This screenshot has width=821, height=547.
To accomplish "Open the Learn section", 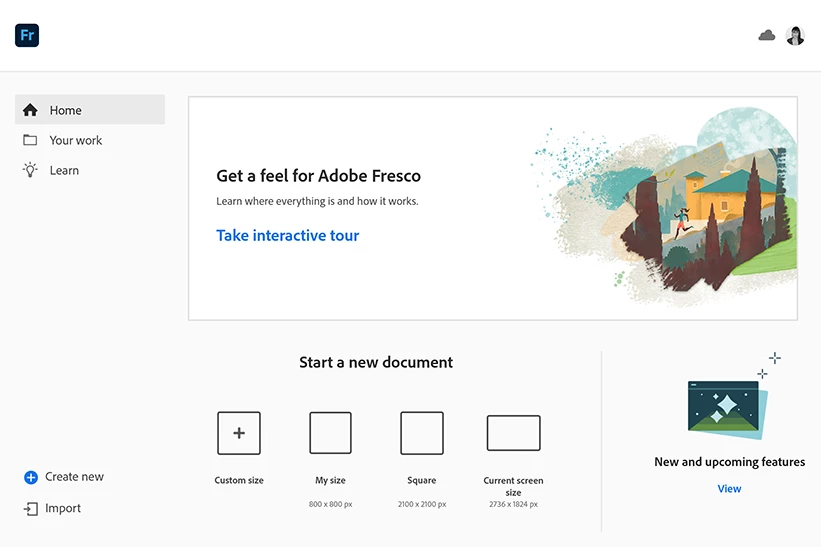I will pos(90,170).
